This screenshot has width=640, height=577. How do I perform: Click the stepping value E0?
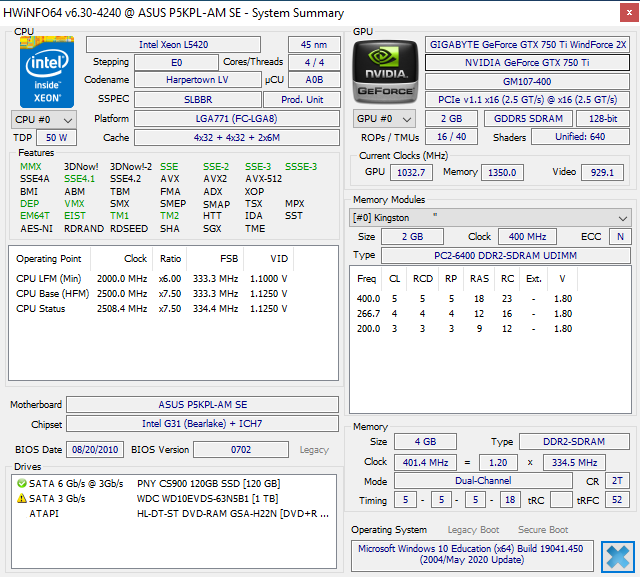176,62
